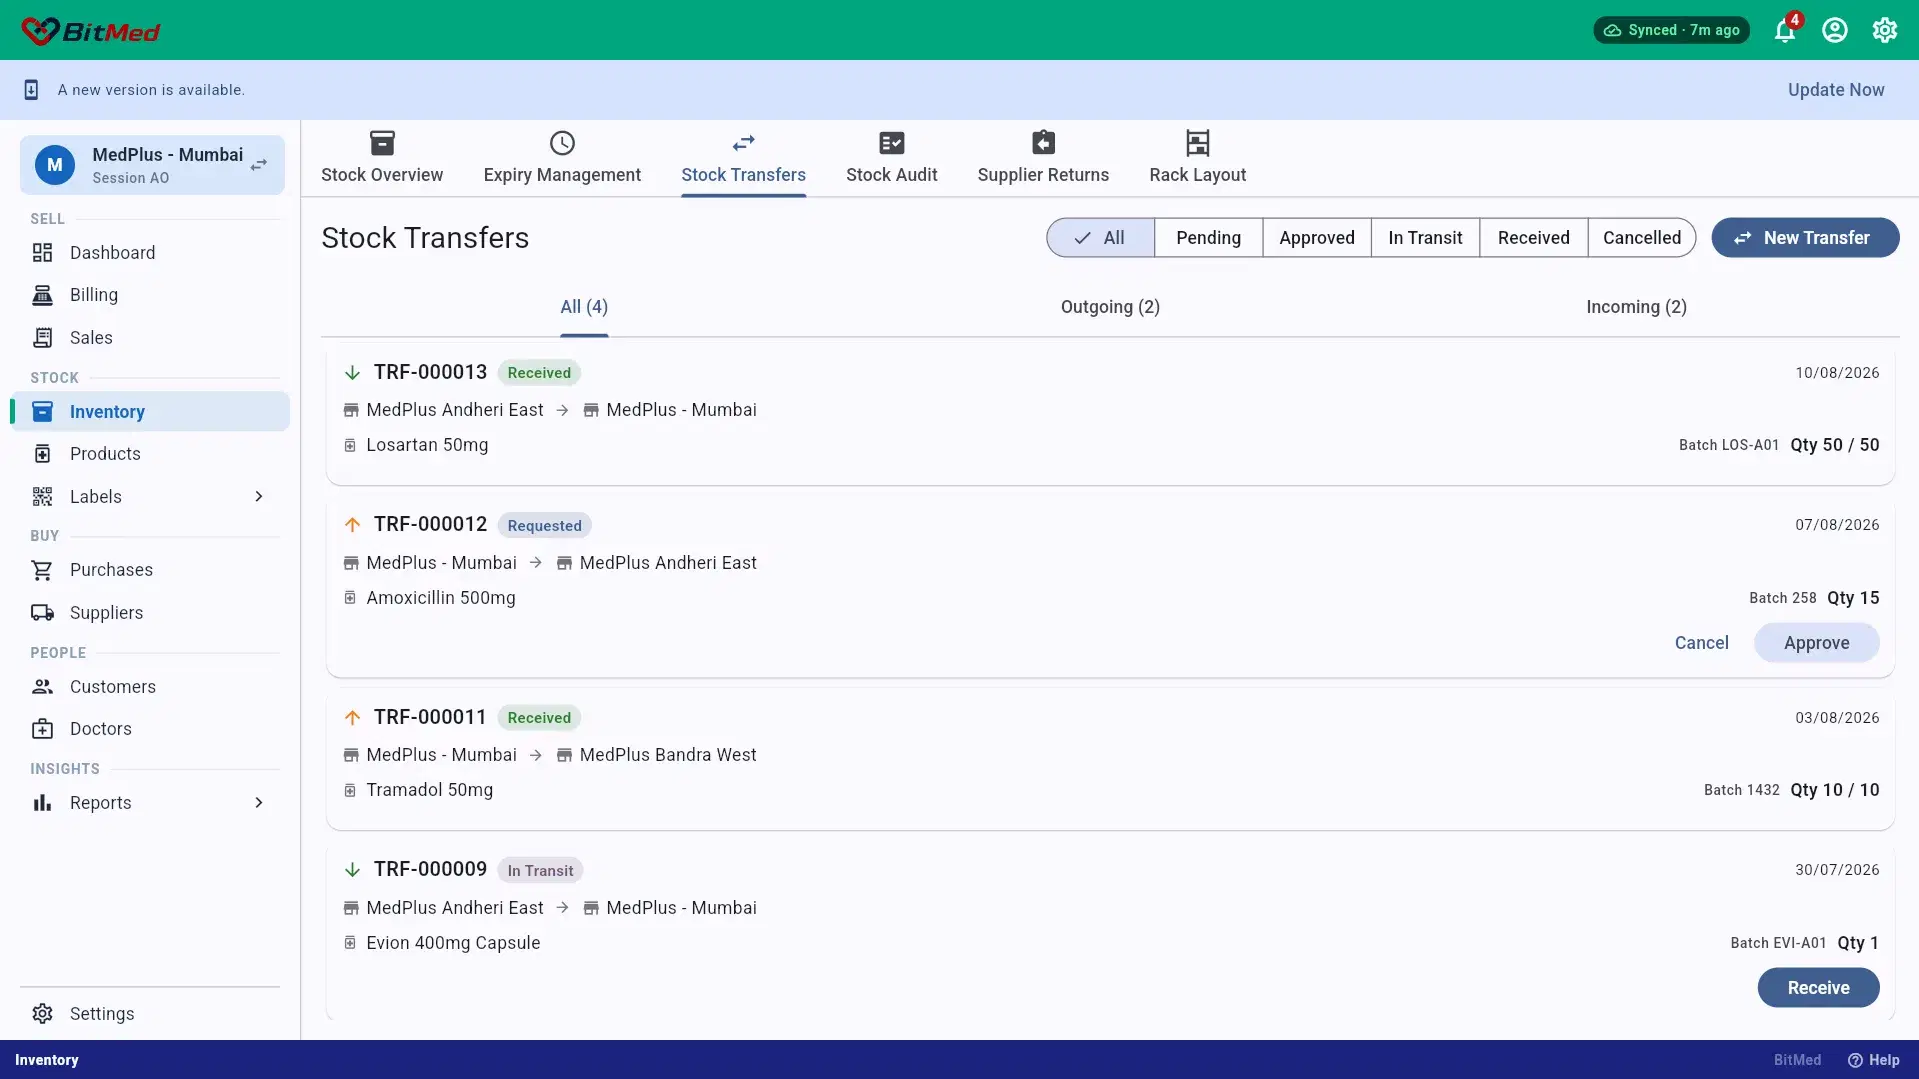The height and width of the screenshot is (1079, 1919).
Task: Filter transfers by Pending status
Action: (x=1208, y=238)
